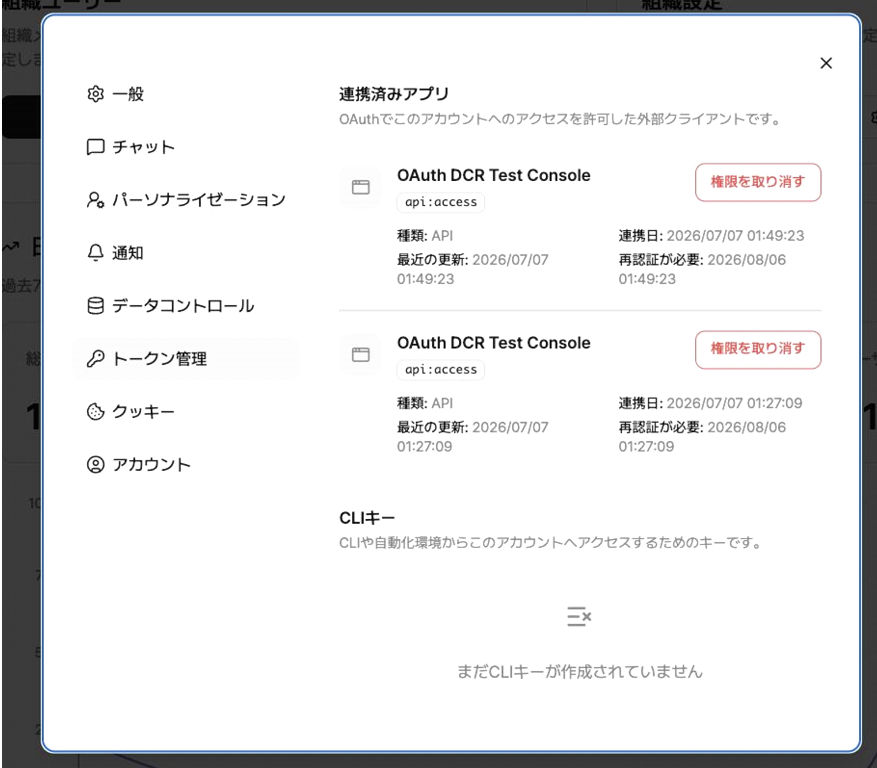Click the empty list icon above まだCLIキーが作成されていません
This screenshot has height=768, width=877.
point(579,616)
